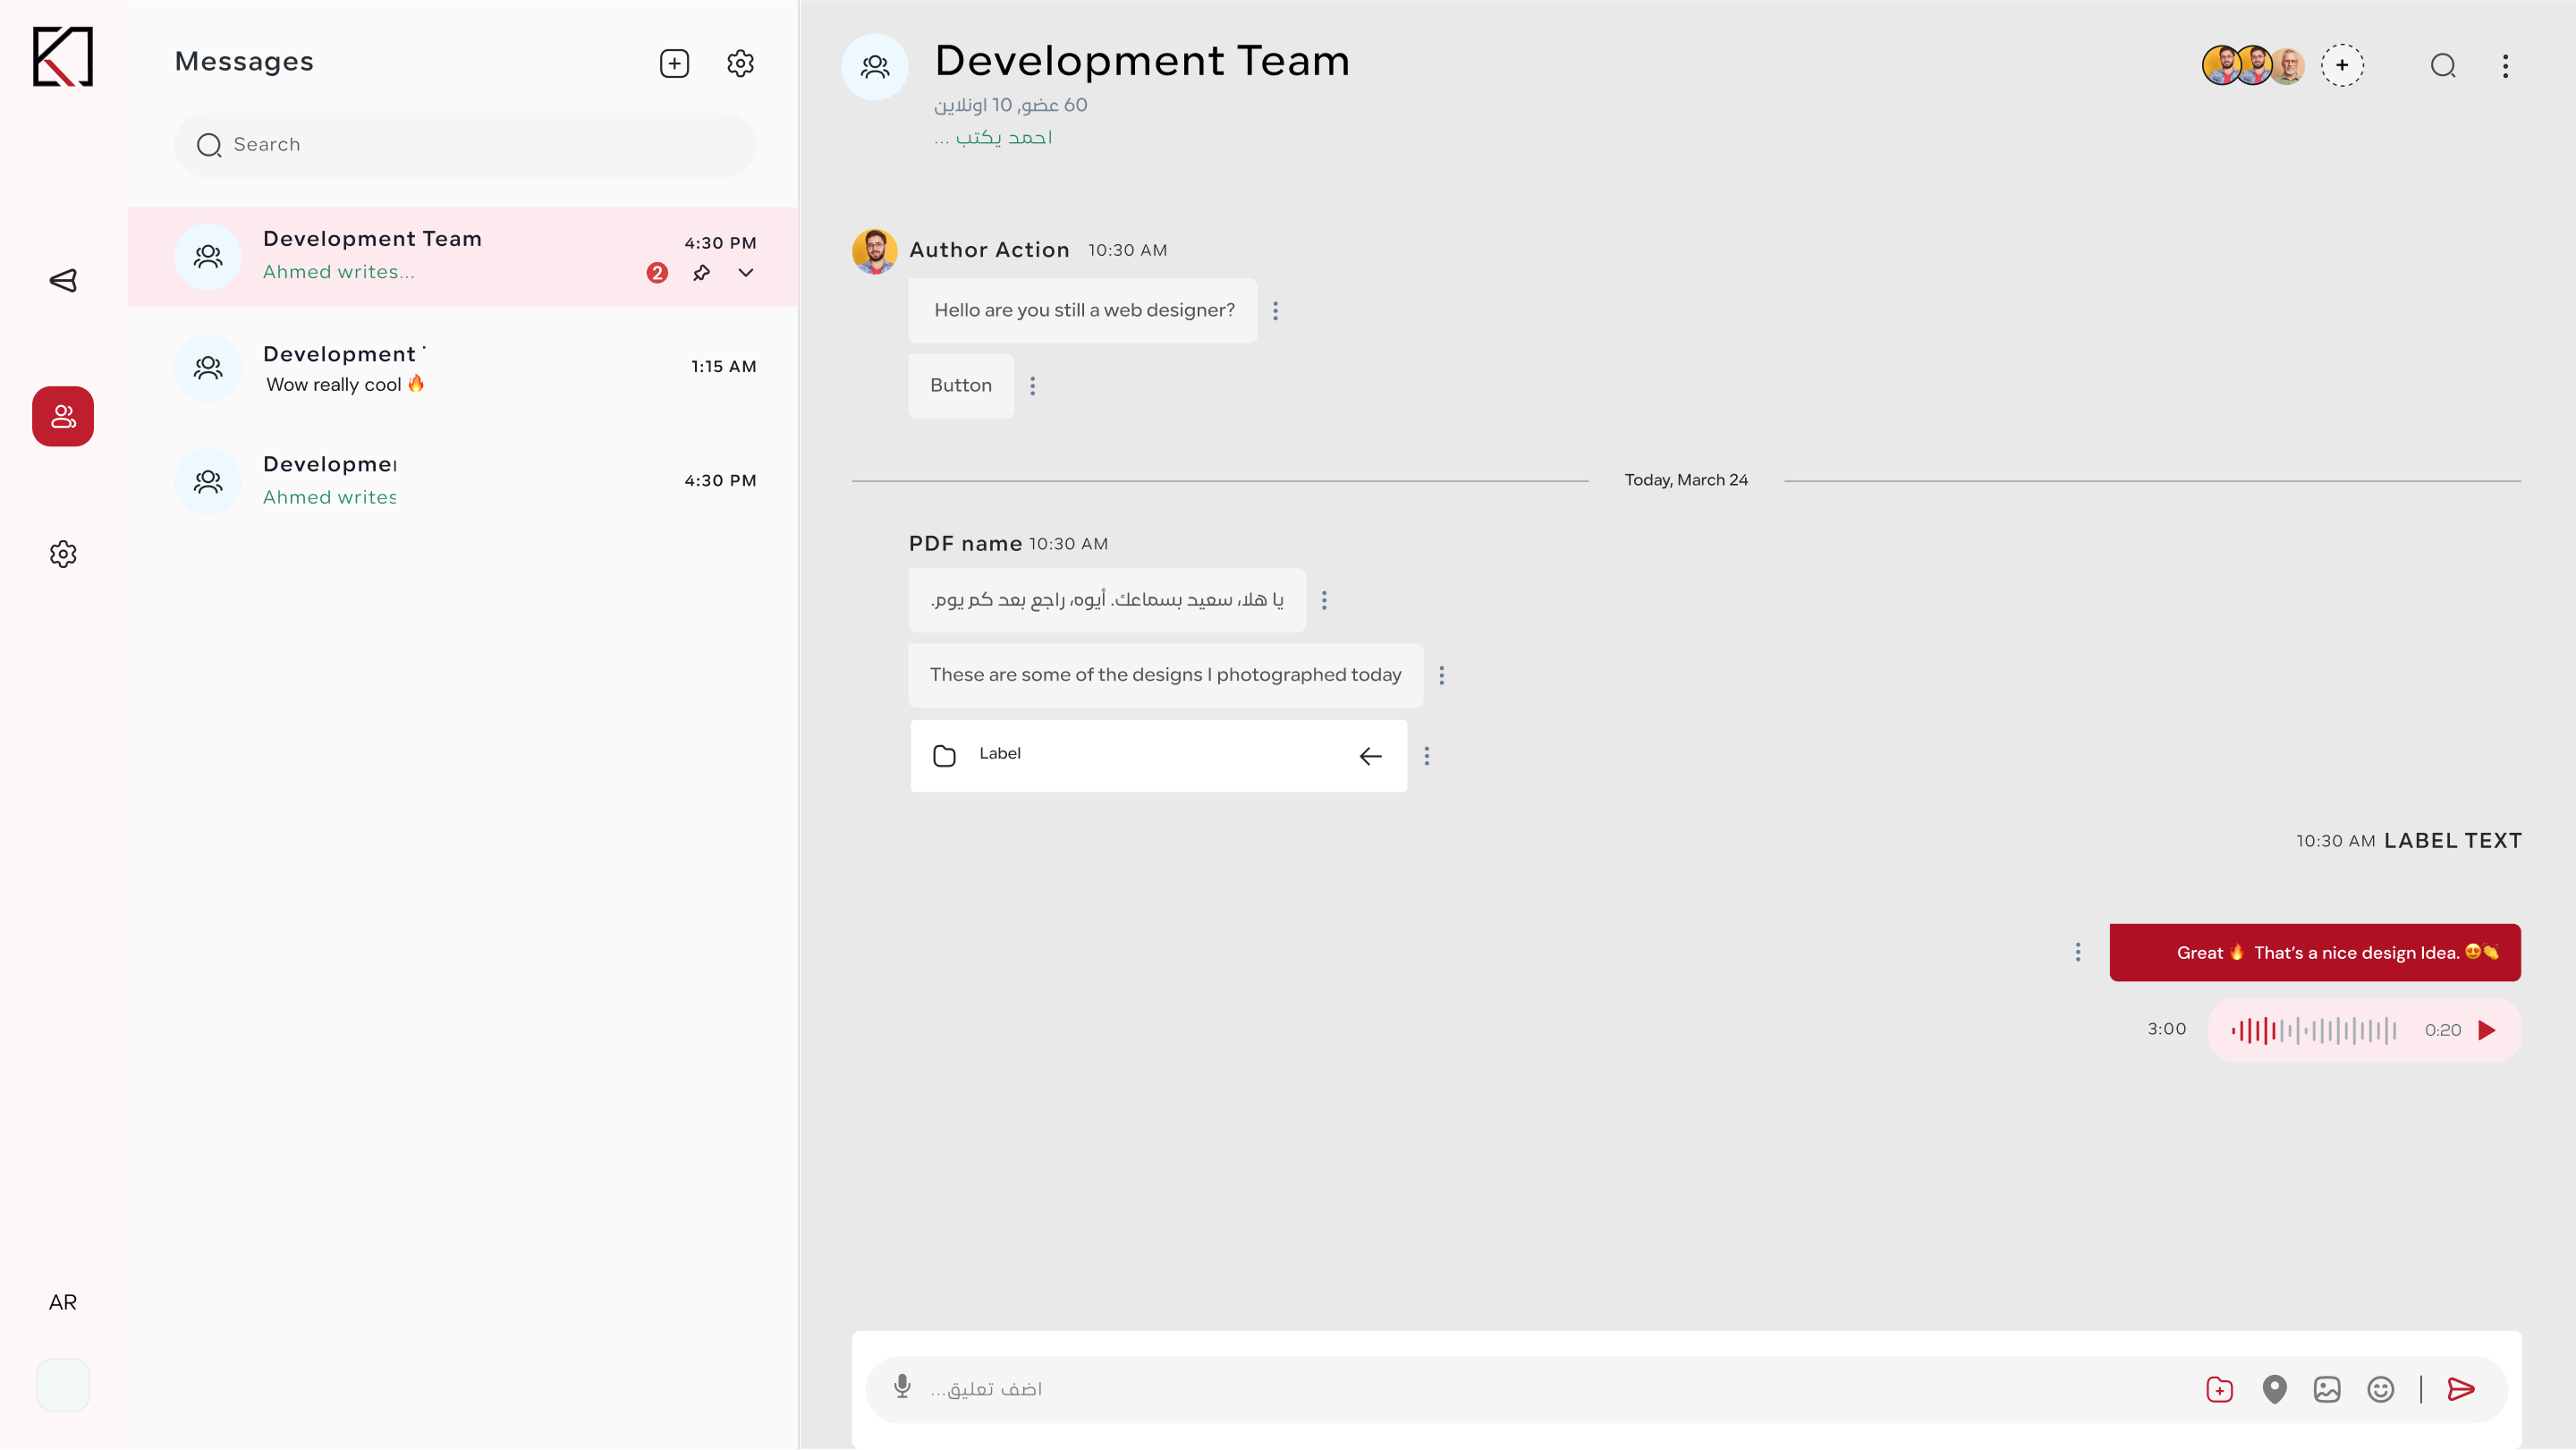2576x1450 pixels.
Task: Click the add attachment folder icon
Action: [2219, 1389]
